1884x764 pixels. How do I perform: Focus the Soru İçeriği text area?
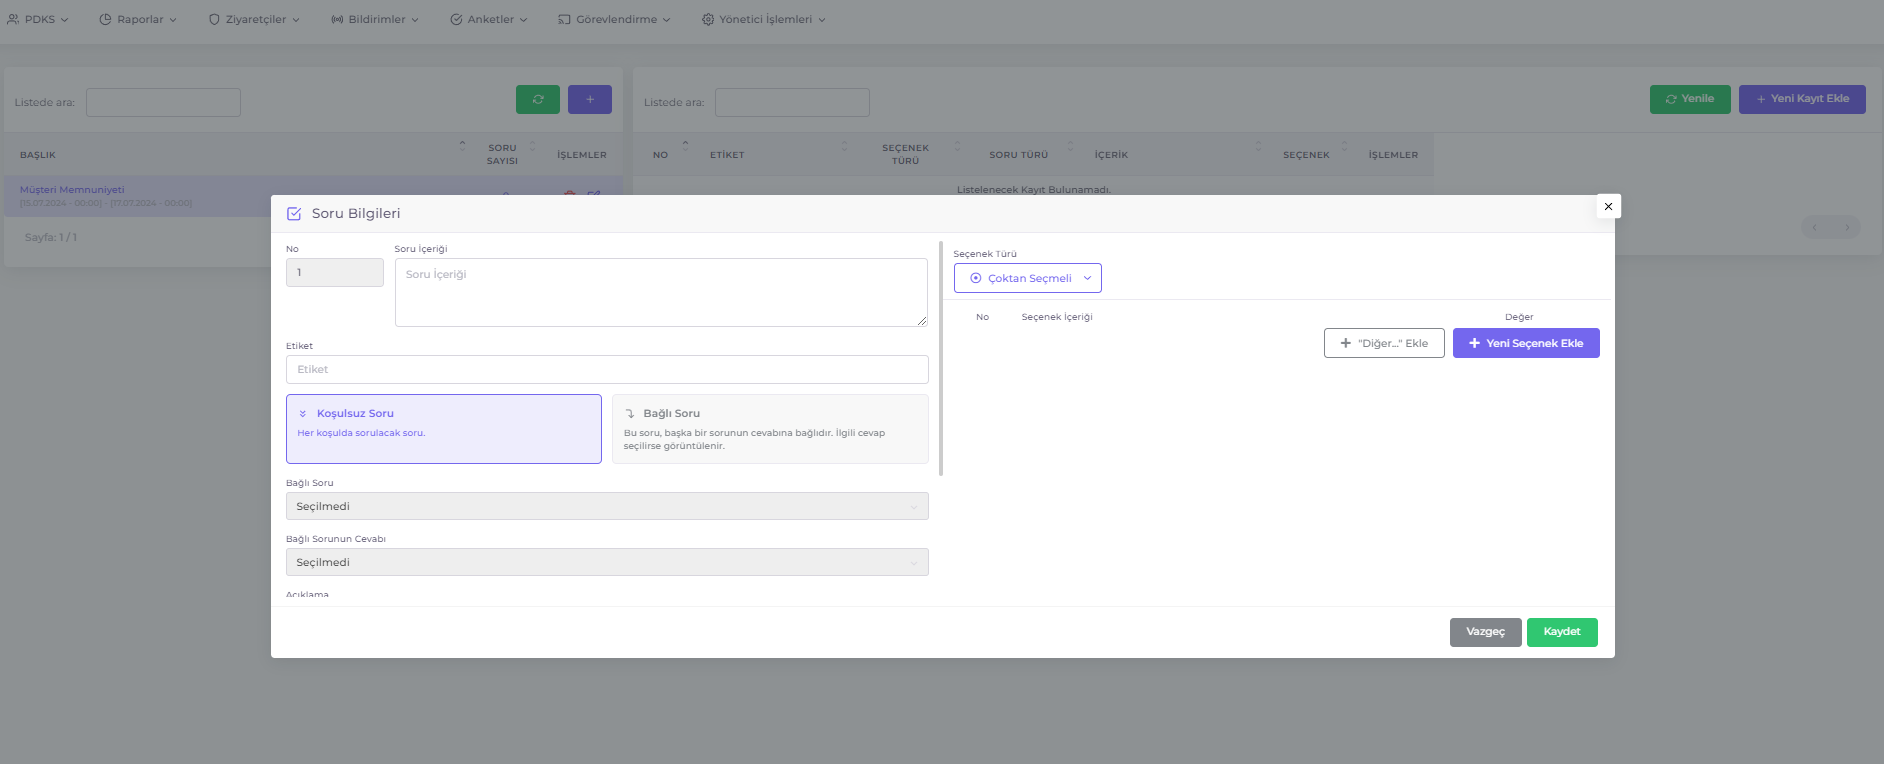[x=661, y=292]
